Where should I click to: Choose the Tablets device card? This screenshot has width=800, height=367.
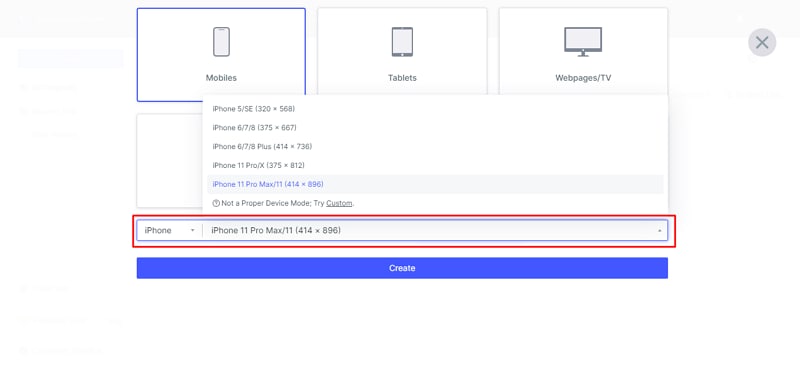click(x=402, y=51)
